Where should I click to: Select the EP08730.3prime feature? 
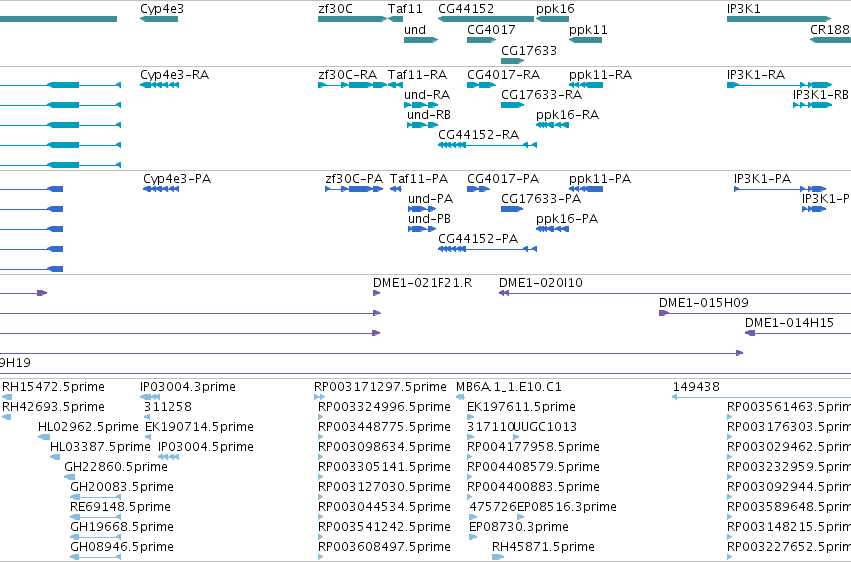[x=473, y=537]
